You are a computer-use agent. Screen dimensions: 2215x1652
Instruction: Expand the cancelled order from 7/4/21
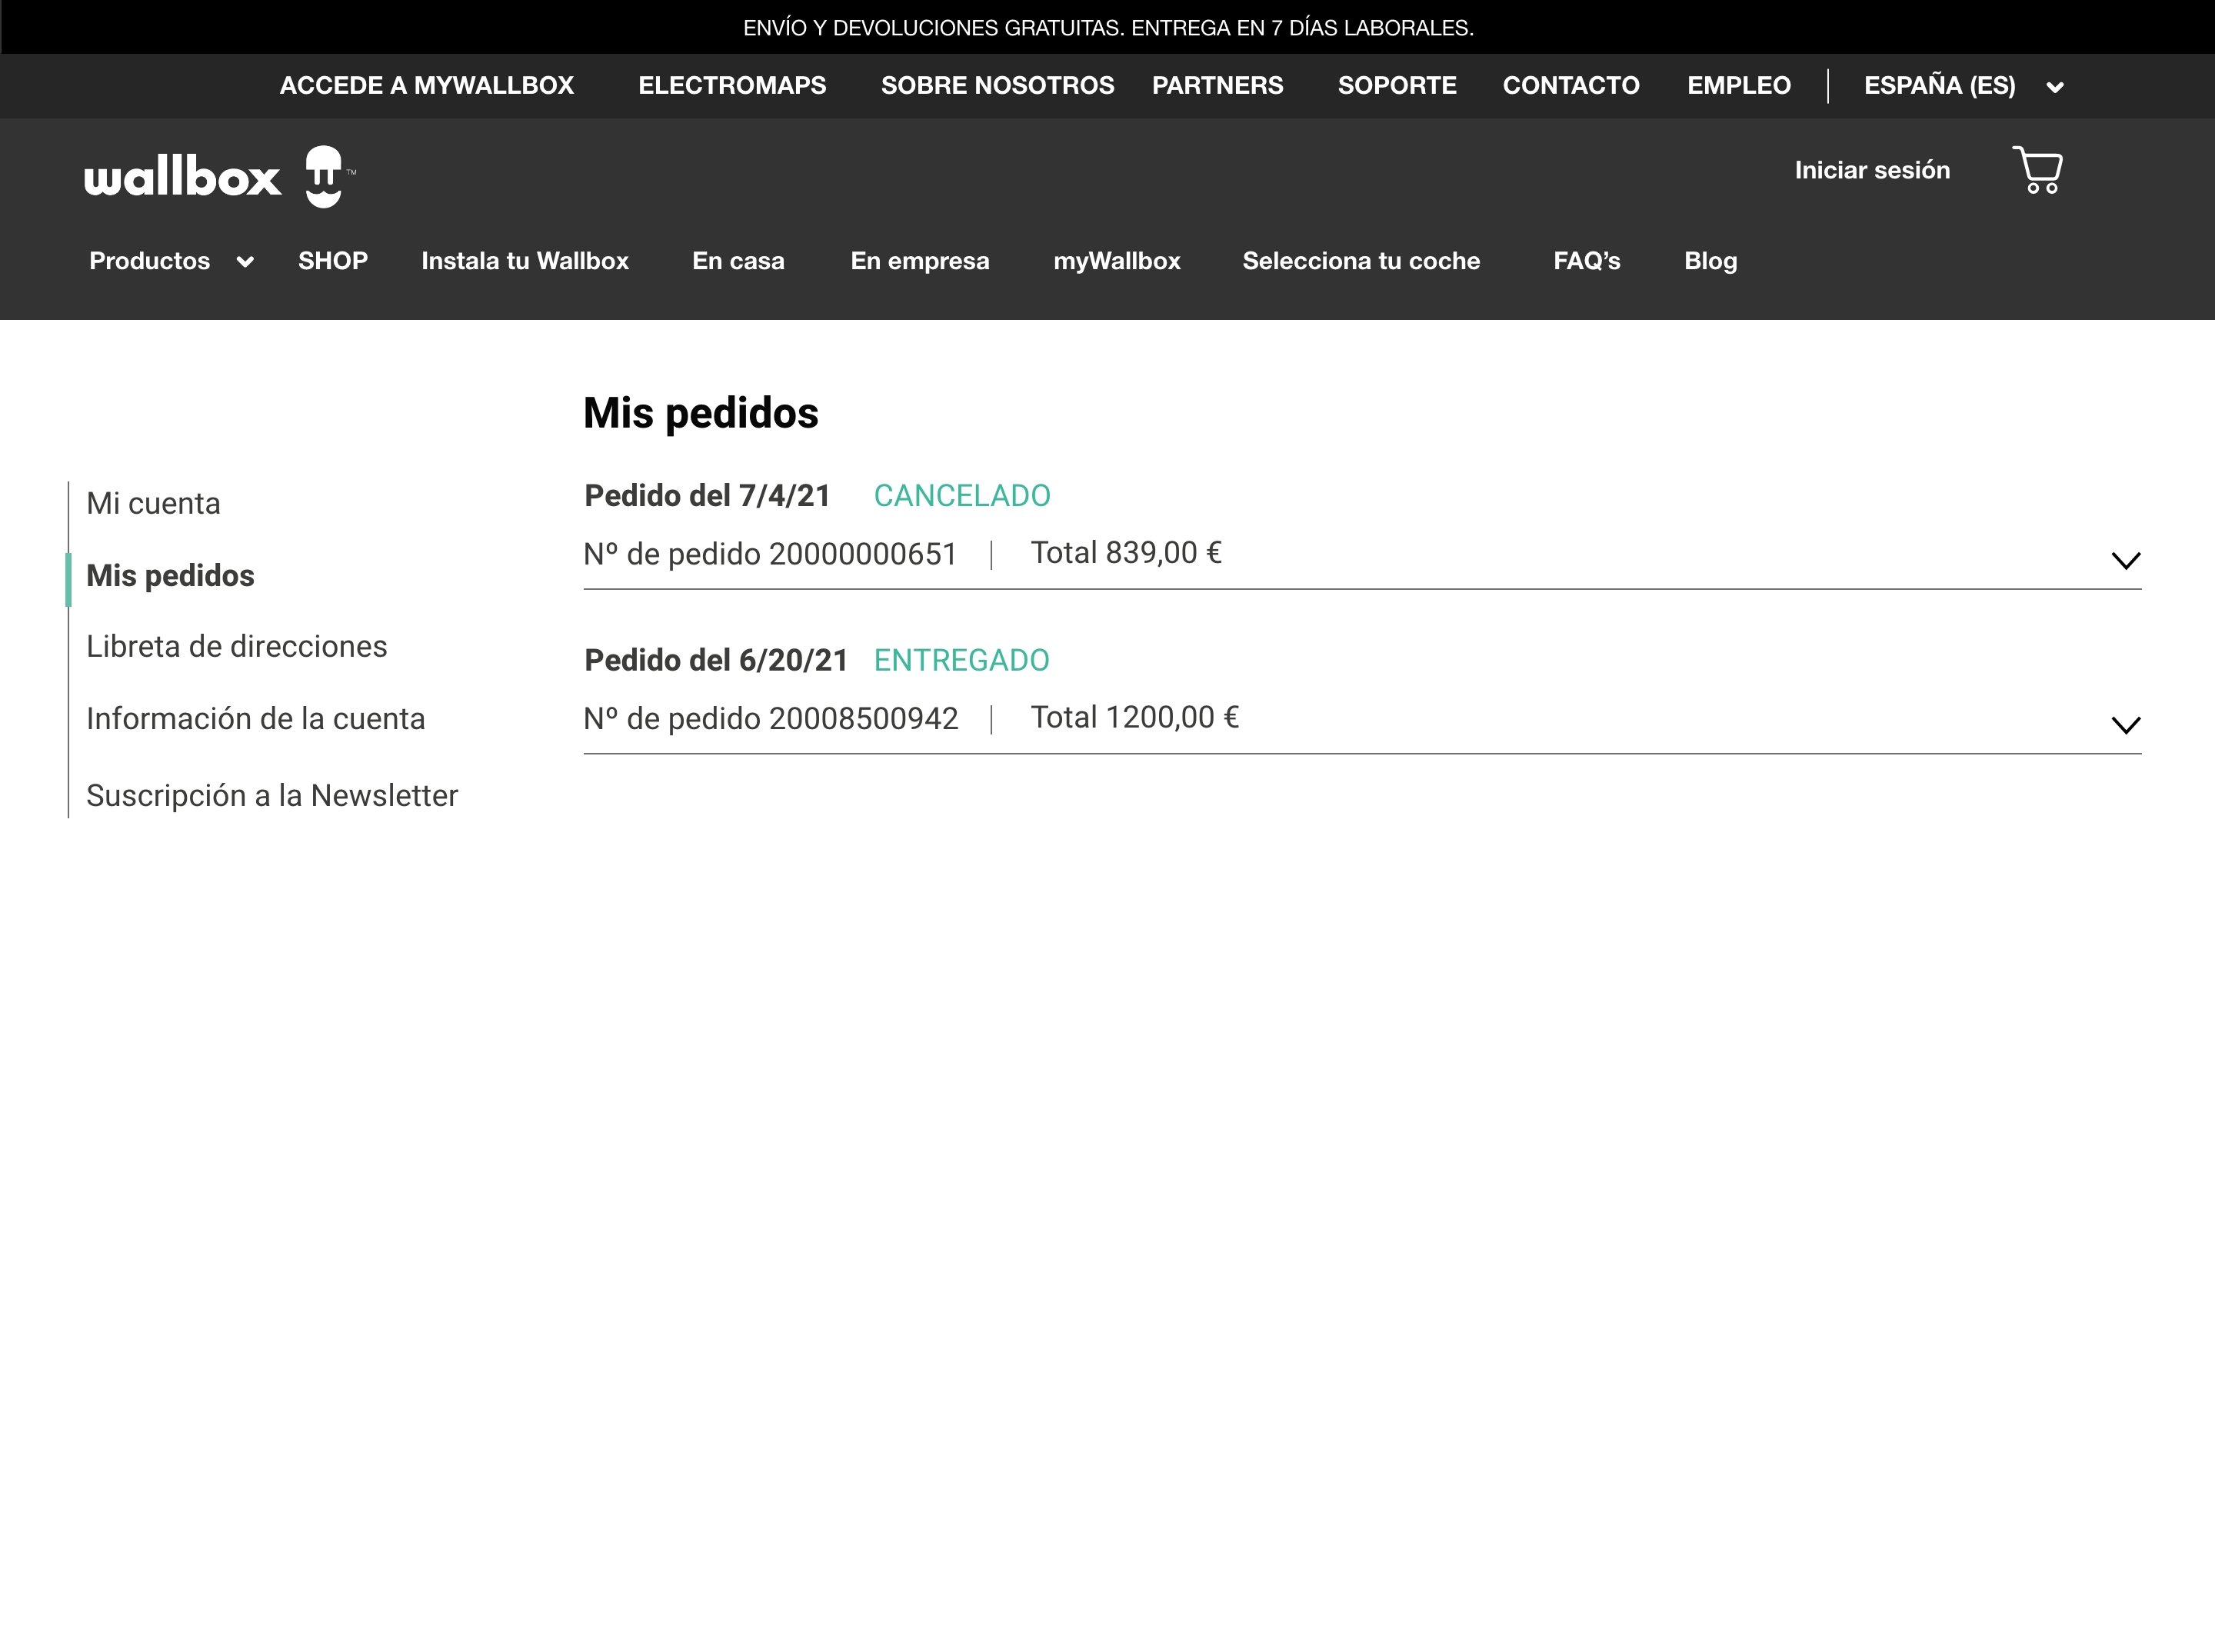click(x=2125, y=560)
